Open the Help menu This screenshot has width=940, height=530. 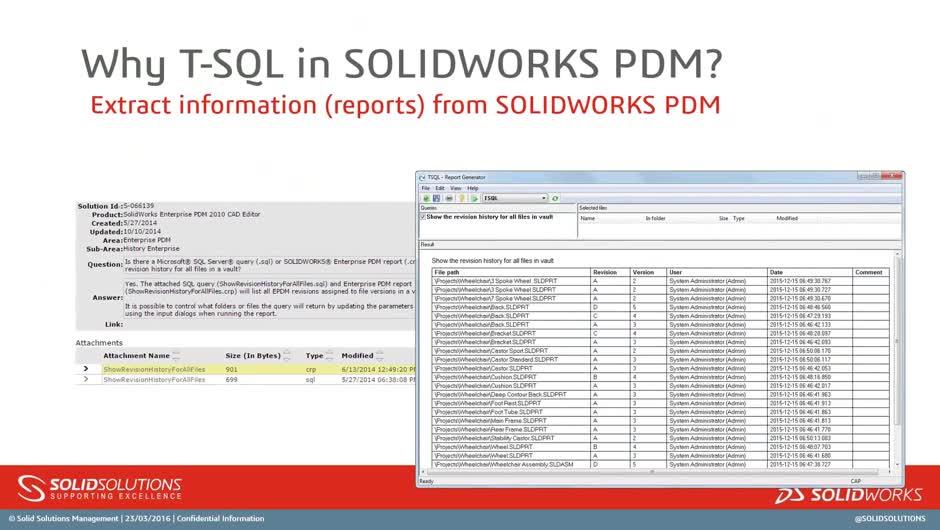coord(472,188)
